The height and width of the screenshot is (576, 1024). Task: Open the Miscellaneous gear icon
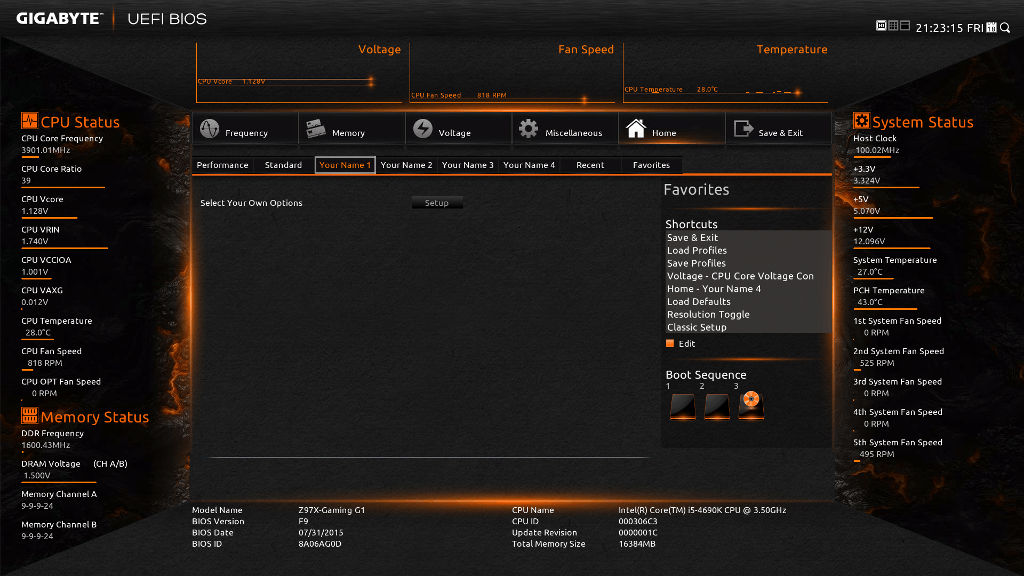coord(528,129)
